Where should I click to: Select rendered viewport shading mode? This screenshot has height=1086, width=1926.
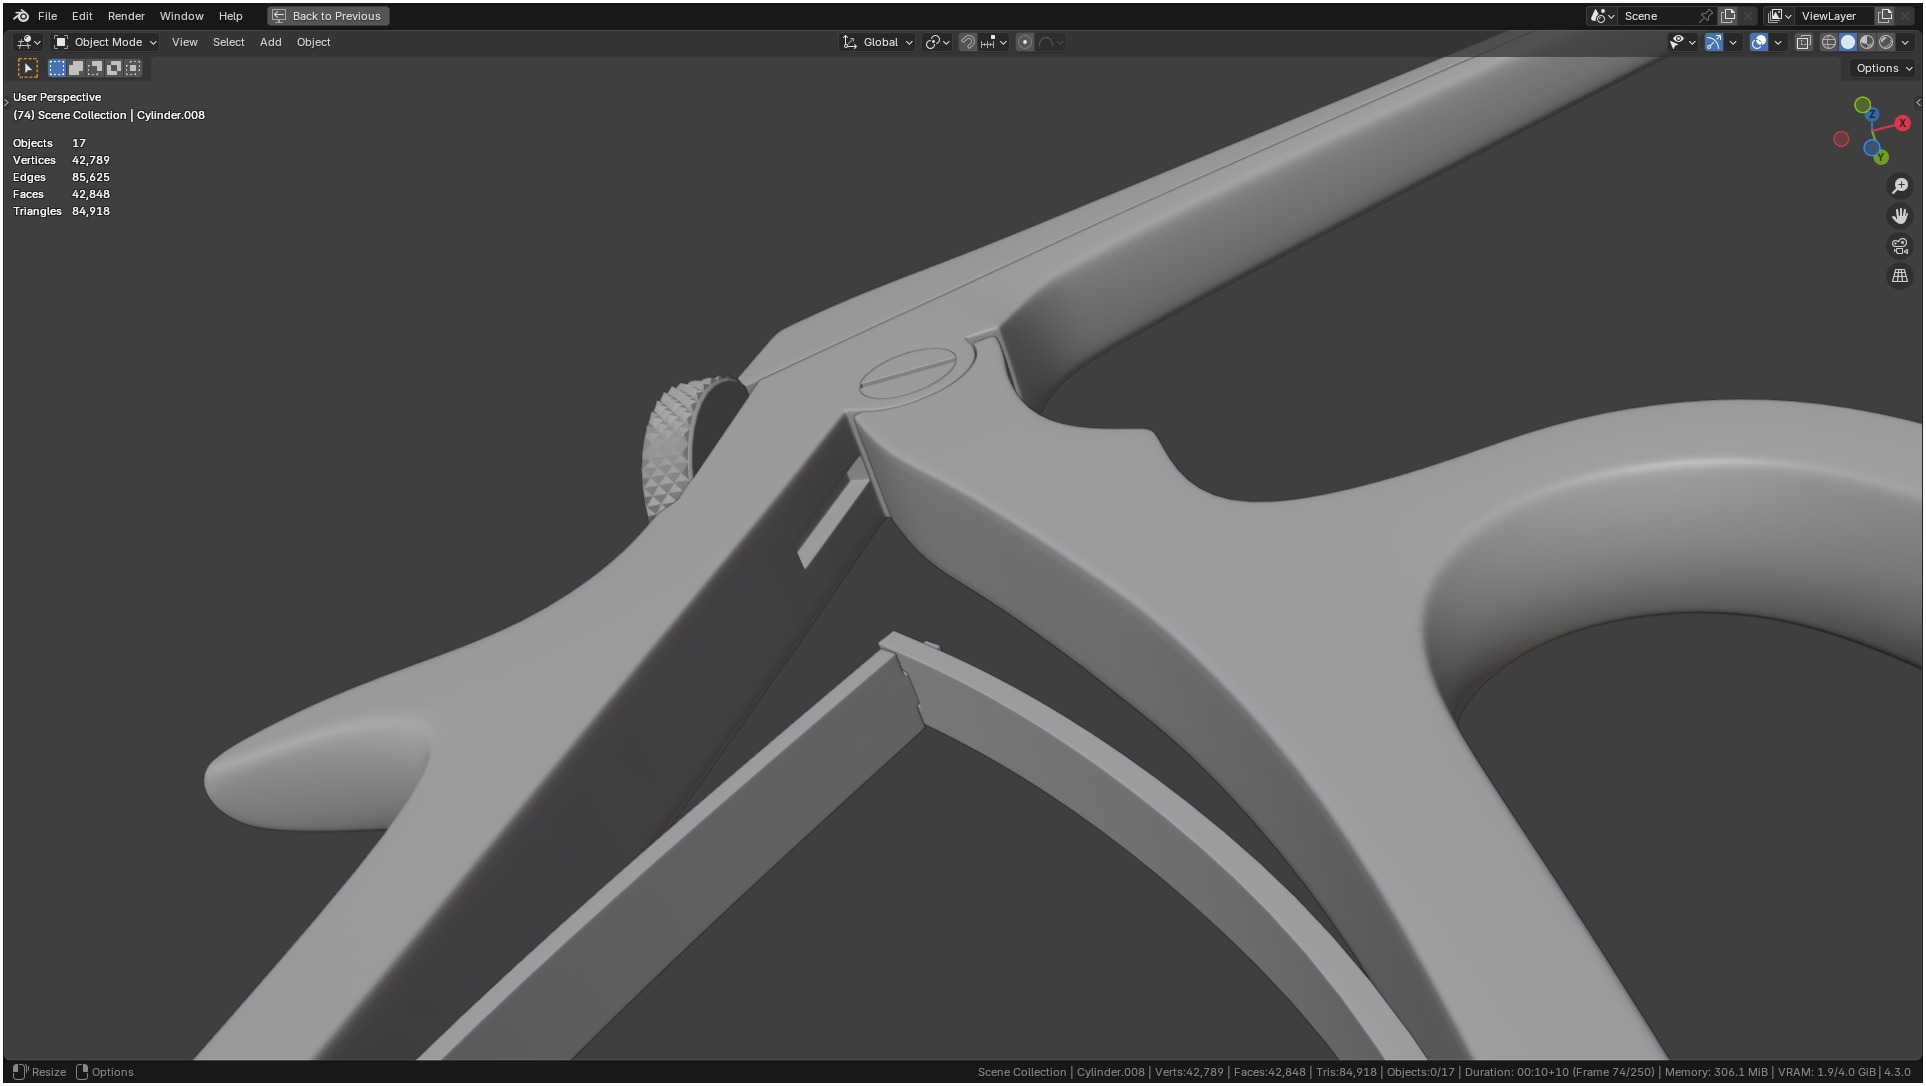[1886, 42]
